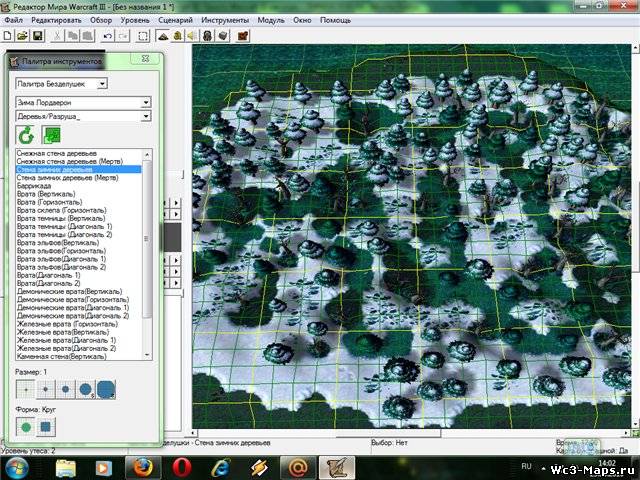Select the largest brush size

(105, 387)
